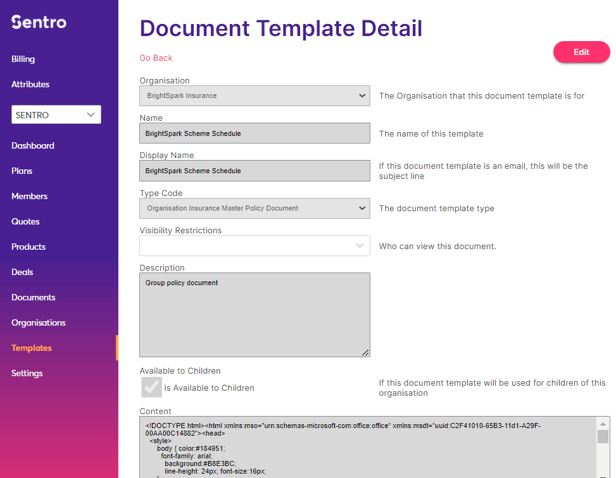
Task: Open the Type Code dropdown
Action: tap(255, 208)
